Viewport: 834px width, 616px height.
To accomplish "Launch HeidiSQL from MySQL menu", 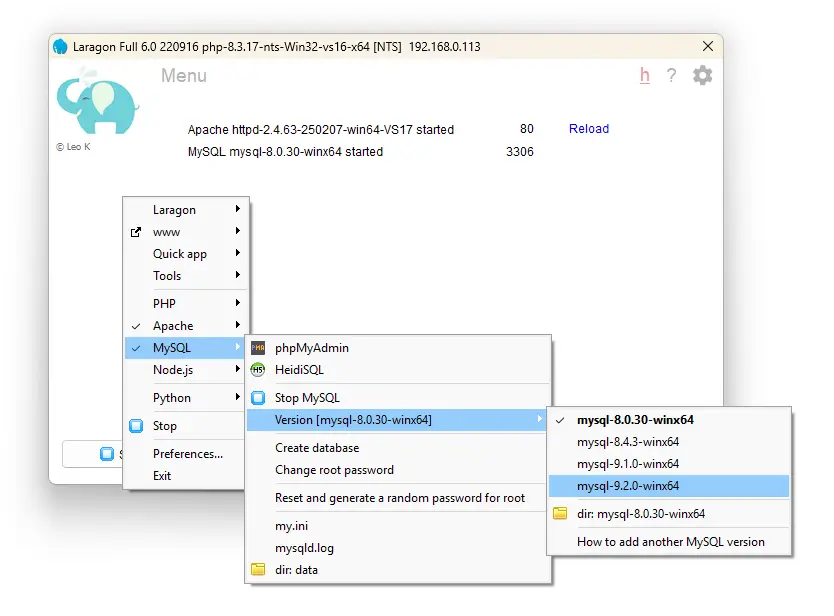I will point(397,370).
